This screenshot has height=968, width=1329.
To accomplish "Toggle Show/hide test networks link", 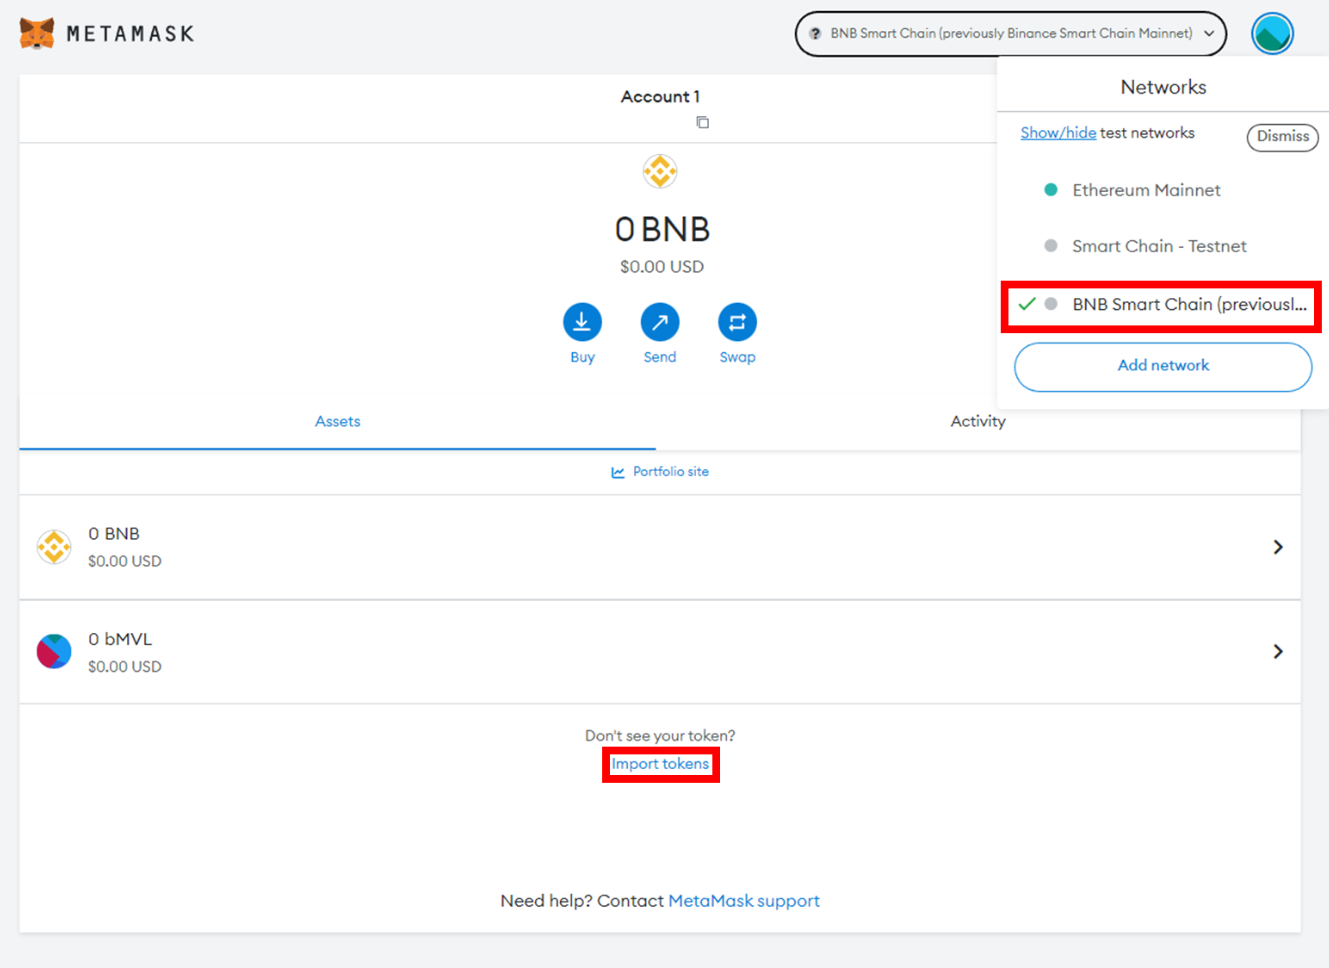I will [x=1058, y=133].
